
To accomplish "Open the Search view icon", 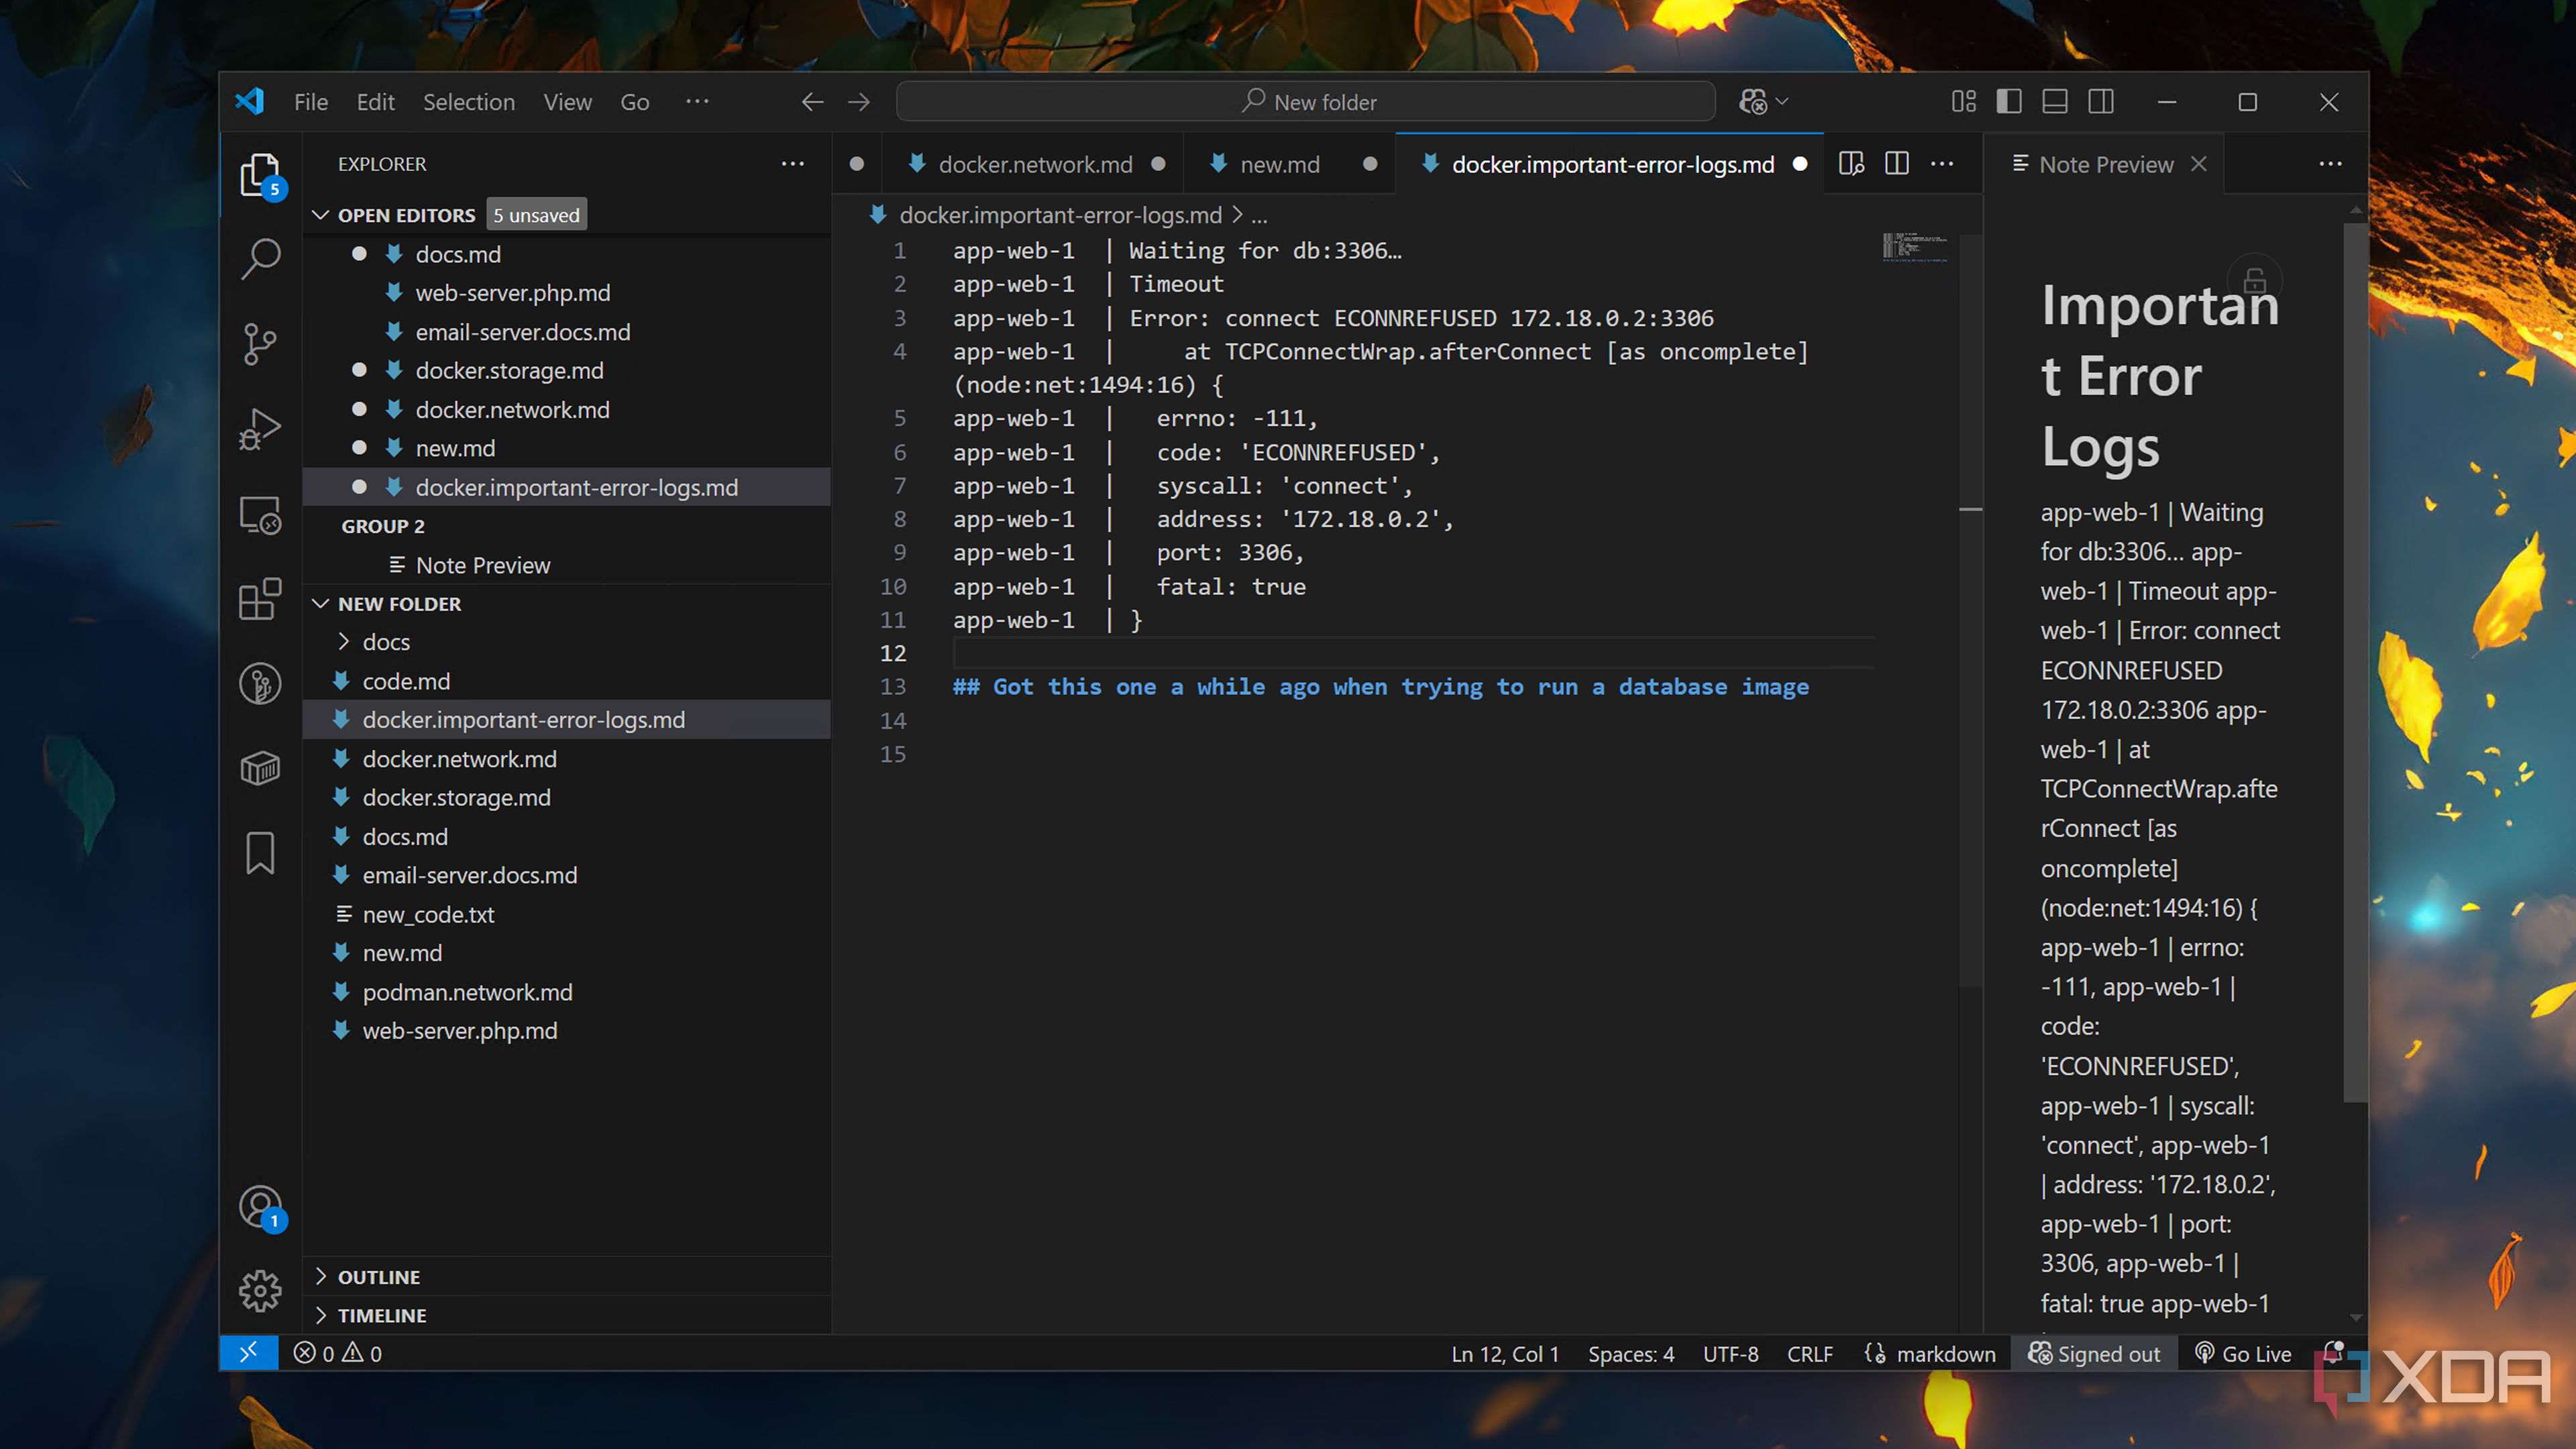I will pos(260,259).
